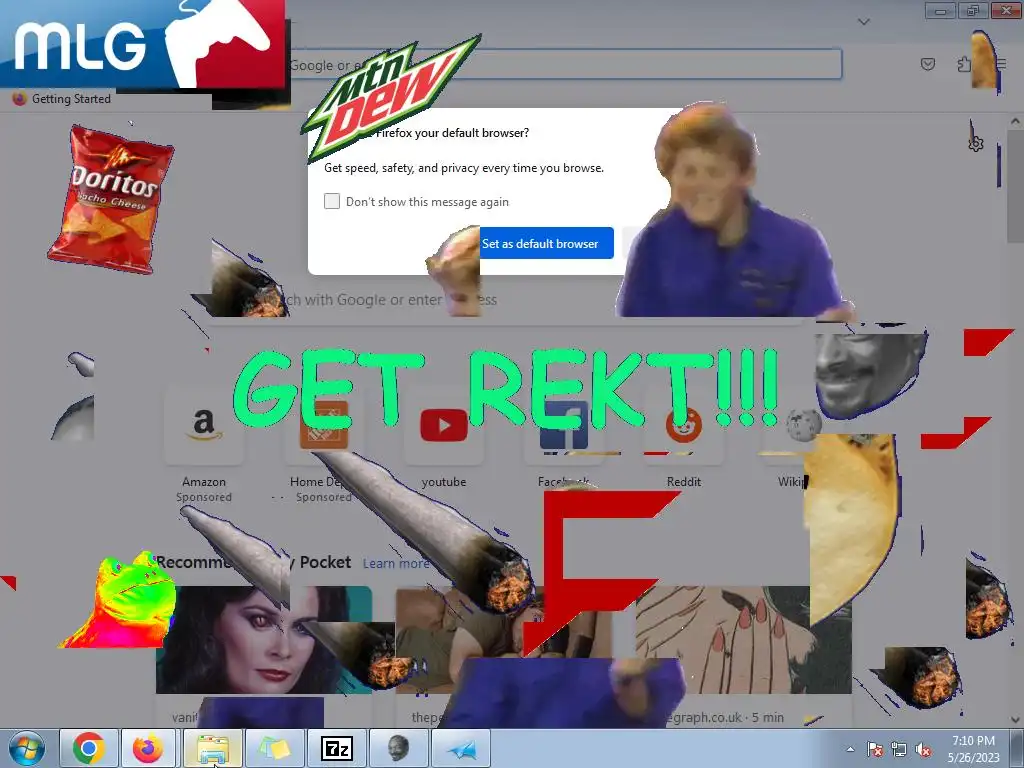Image resolution: width=1024 pixels, height=768 pixels.
Task: Open the new tab personalize gear icon
Action: tap(976, 143)
